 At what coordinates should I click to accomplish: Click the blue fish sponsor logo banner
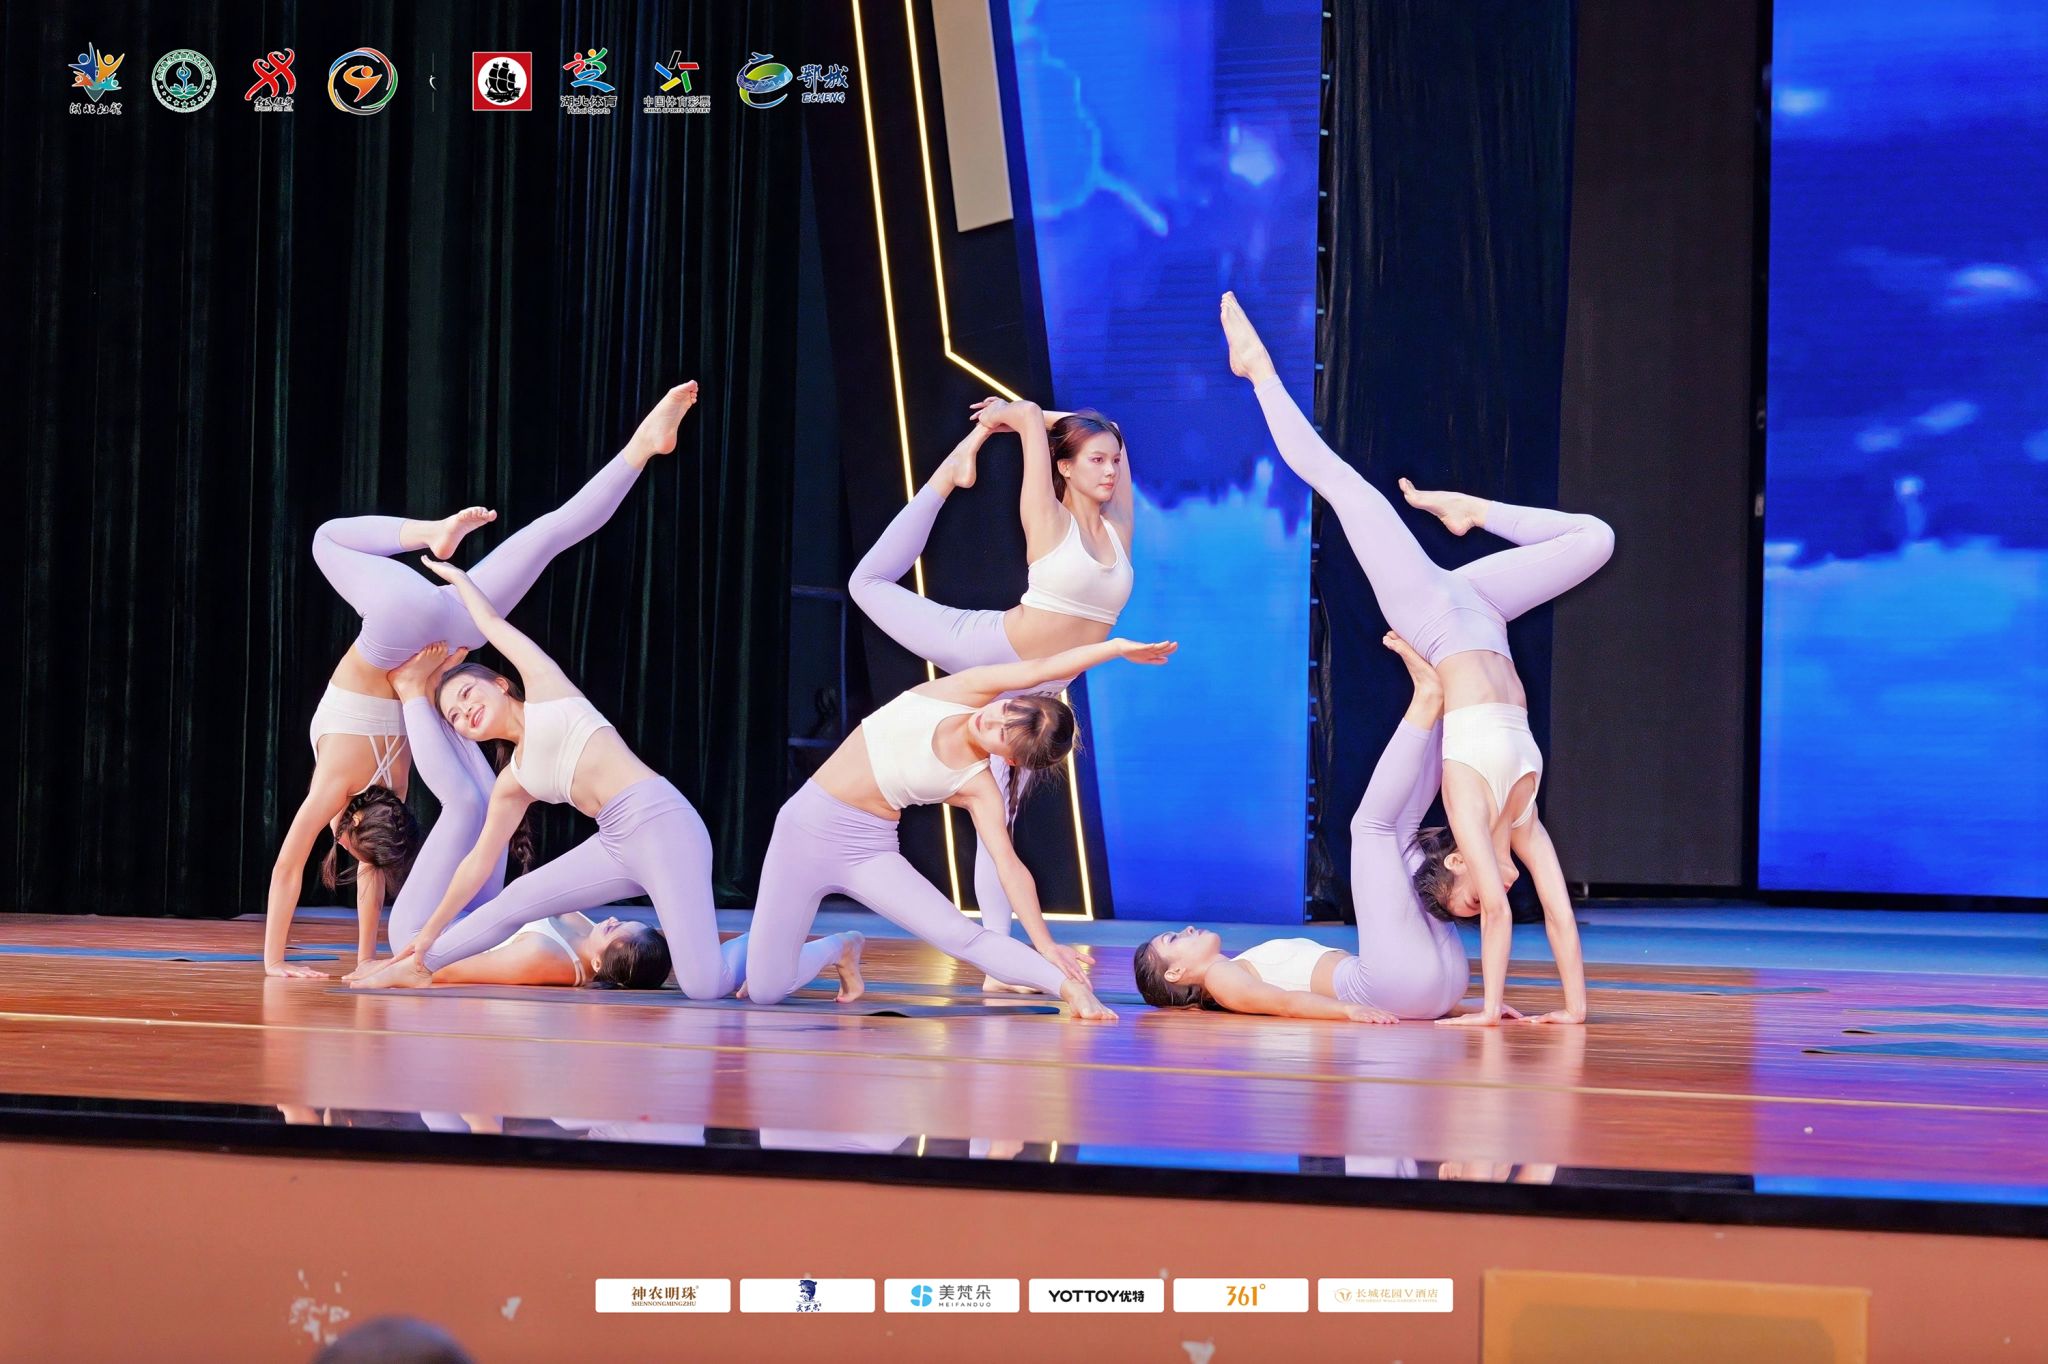coord(807,1295)
